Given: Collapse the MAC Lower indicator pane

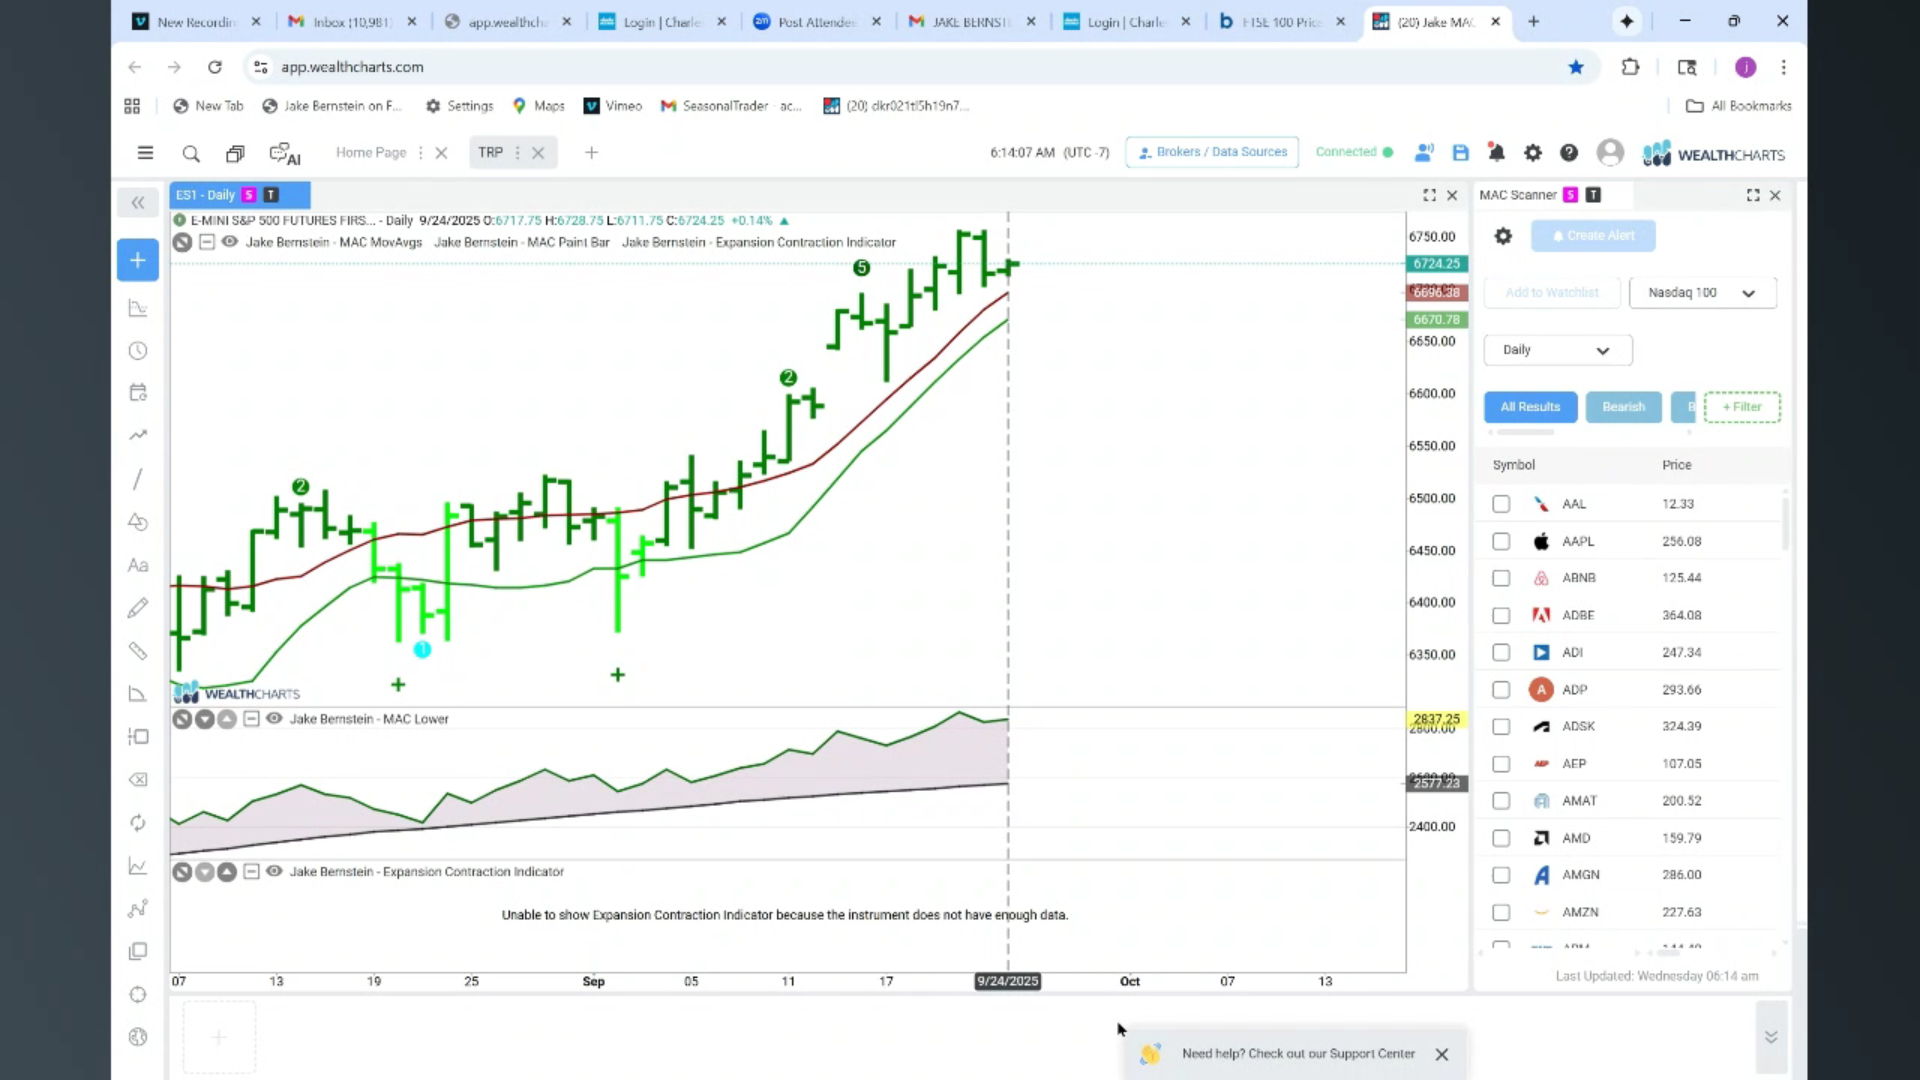Looking at the screenshot, I should [x=251, y=719].
